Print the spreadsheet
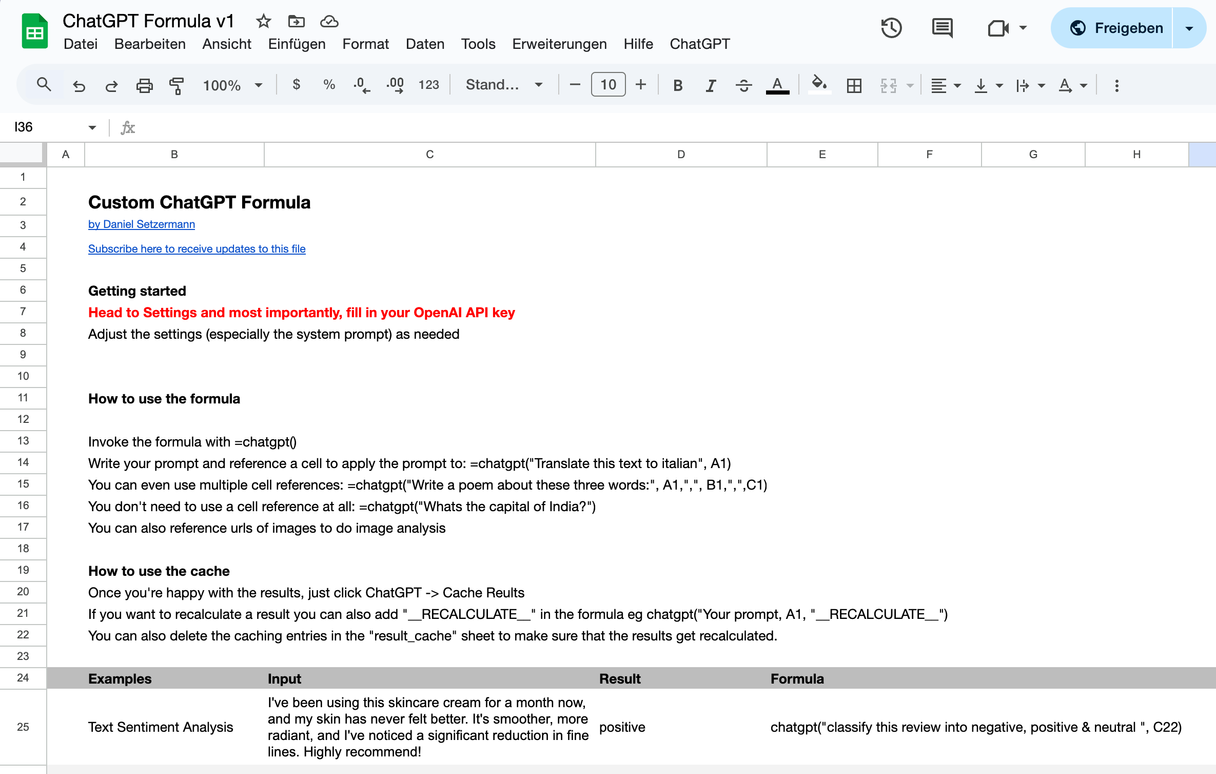This screenshot has width=1216, height=774. coord(145,86)
